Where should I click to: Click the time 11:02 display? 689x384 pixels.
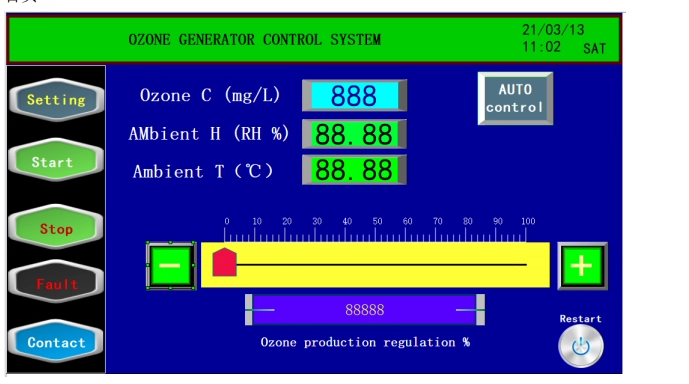541,47
